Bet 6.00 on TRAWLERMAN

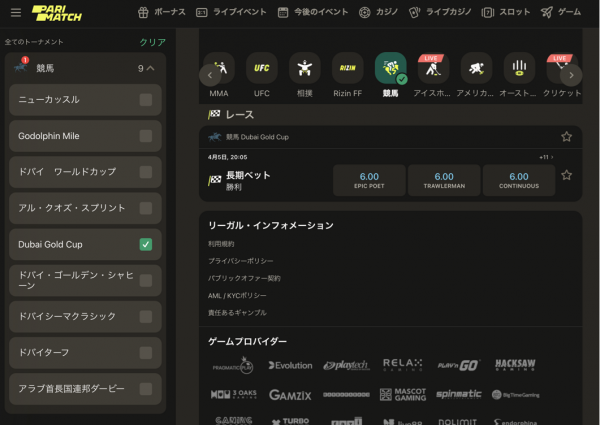click(444, 180)
